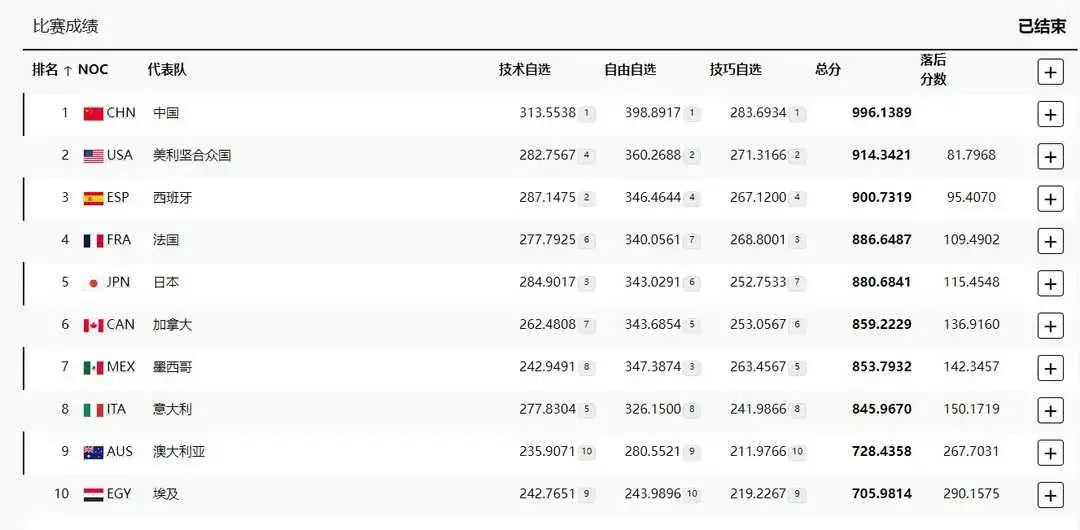
Task: Expand USA row plus button
Action: coord(1050,157)
